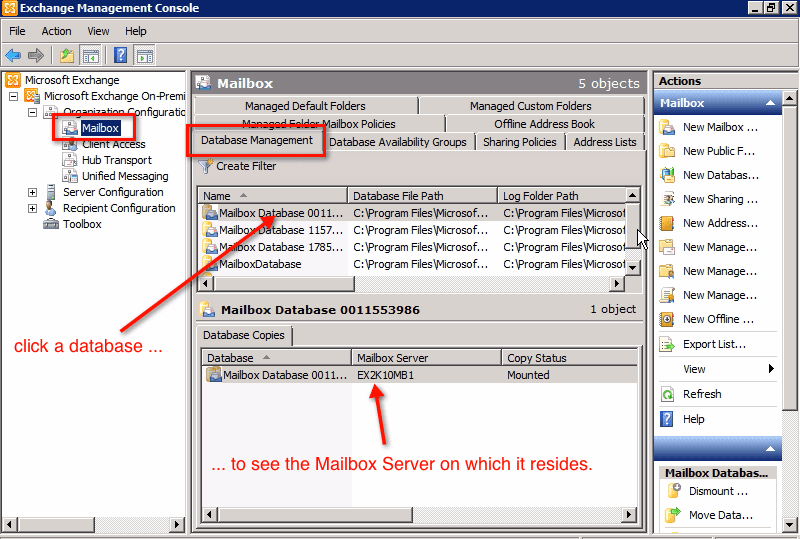Open the View submenu arrow

click(771, 369)
